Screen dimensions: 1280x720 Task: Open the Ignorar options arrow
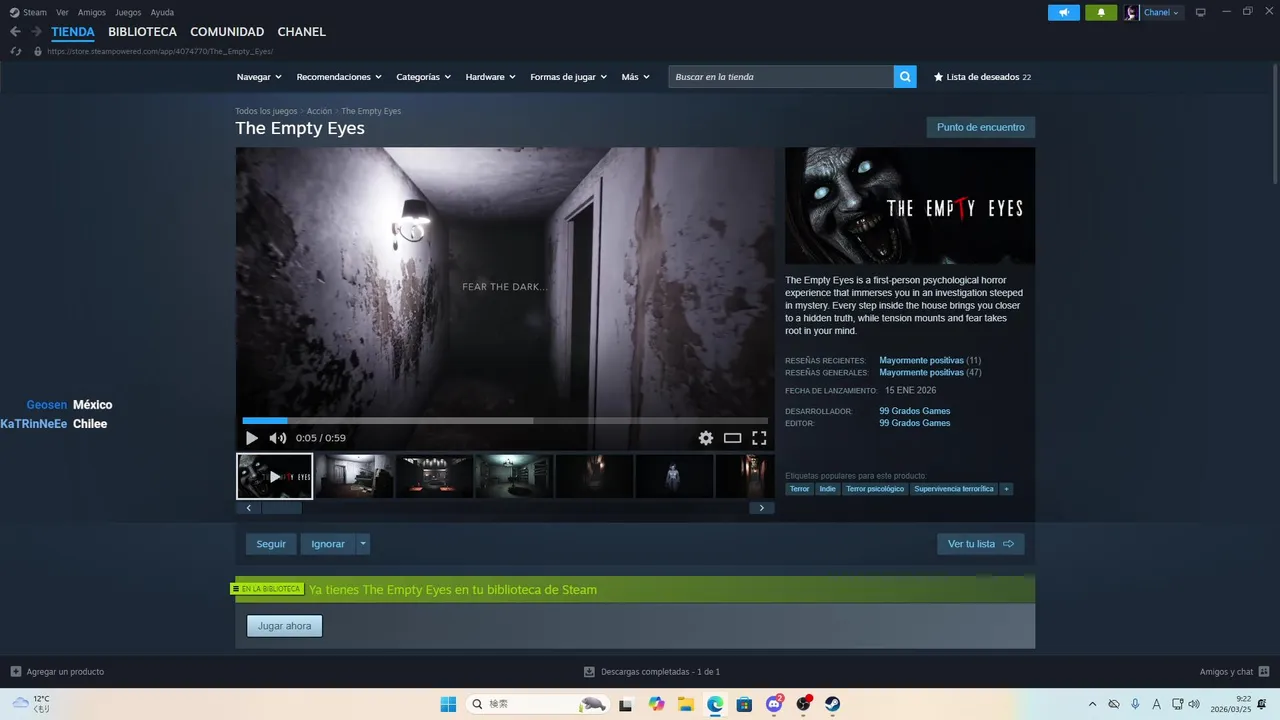click(x=363, y=544)
